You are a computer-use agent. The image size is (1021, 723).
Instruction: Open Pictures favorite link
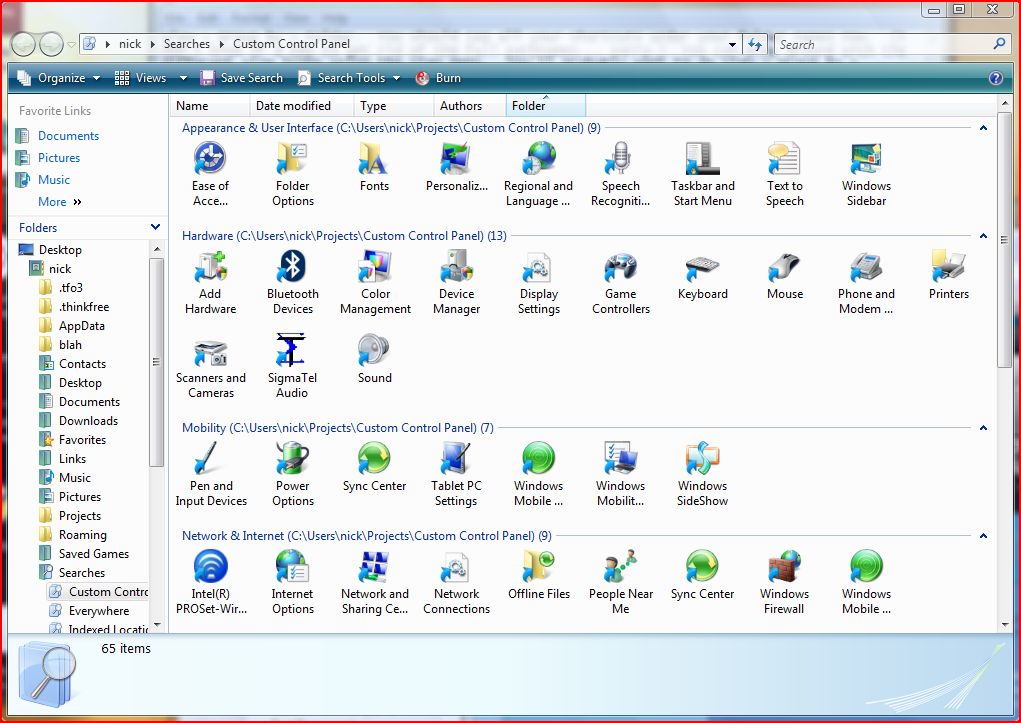click(59, 158)
